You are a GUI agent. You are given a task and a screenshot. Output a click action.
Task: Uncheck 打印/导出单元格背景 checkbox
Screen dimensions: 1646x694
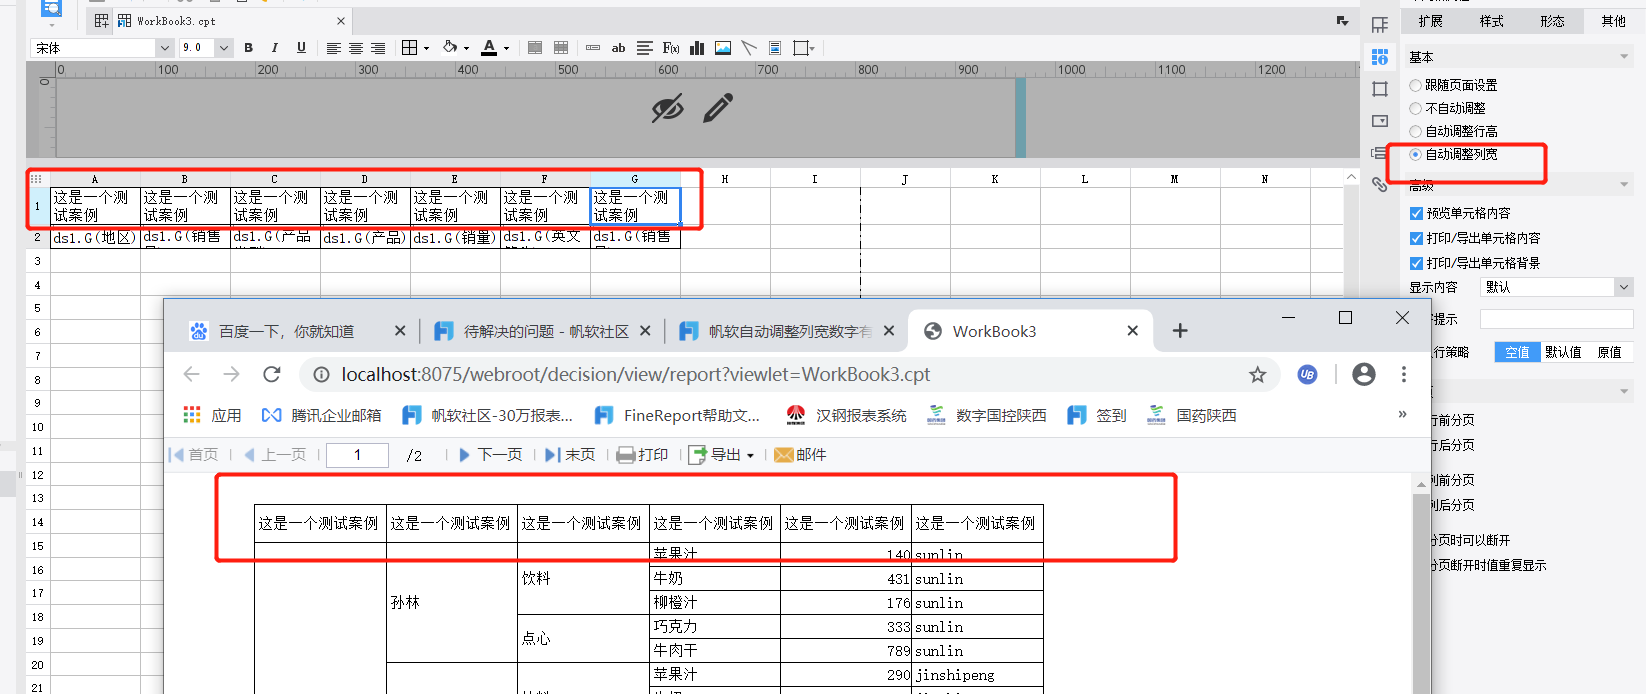point(1416,263)
